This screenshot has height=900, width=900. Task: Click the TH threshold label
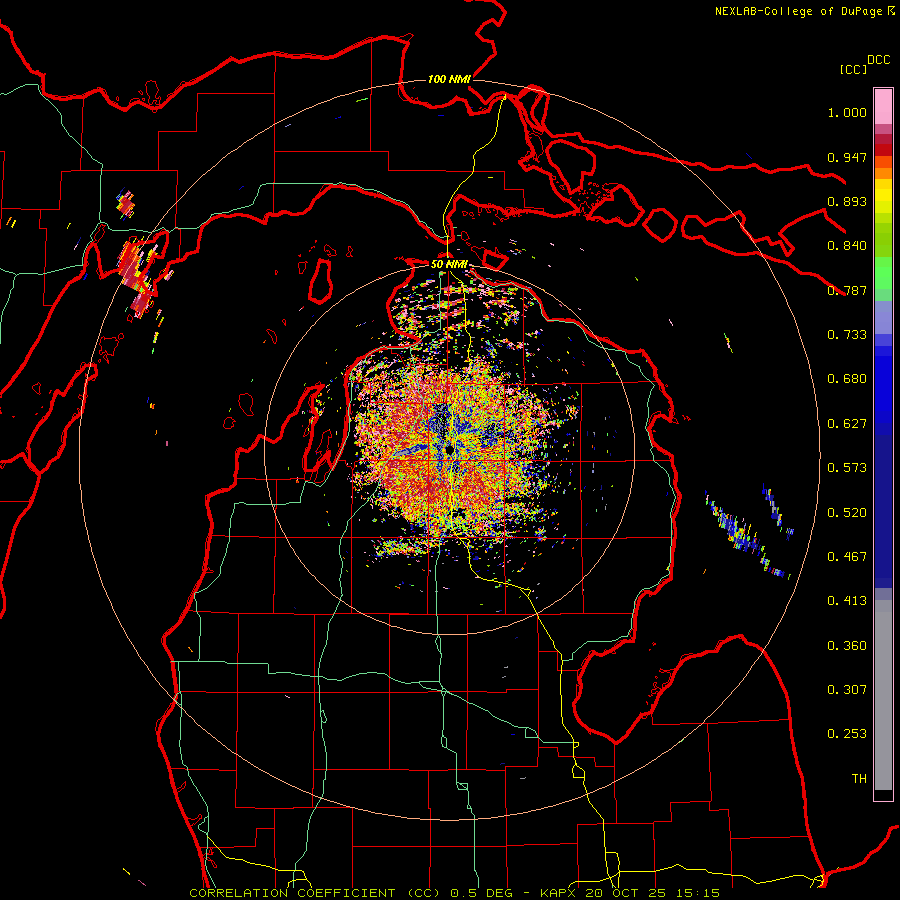[x=859, y=779]
